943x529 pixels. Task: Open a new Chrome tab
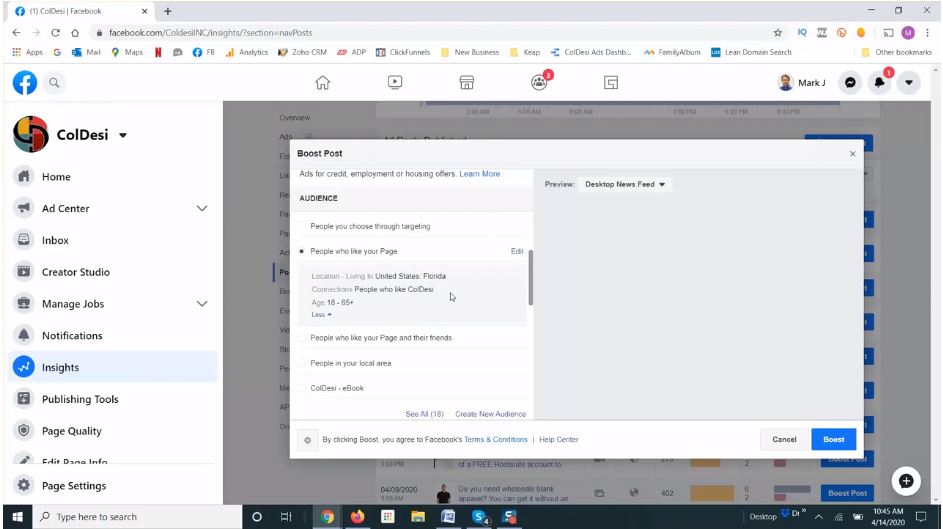coord(168,11)
